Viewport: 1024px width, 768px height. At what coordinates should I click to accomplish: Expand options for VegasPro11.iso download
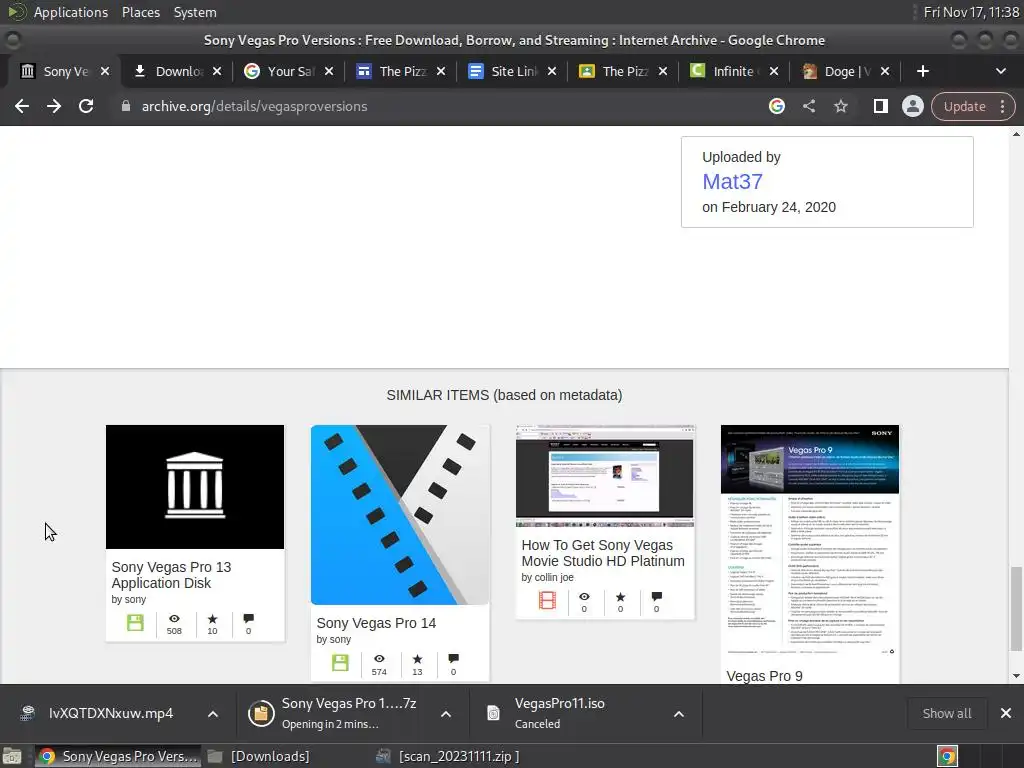click(679, 714)
